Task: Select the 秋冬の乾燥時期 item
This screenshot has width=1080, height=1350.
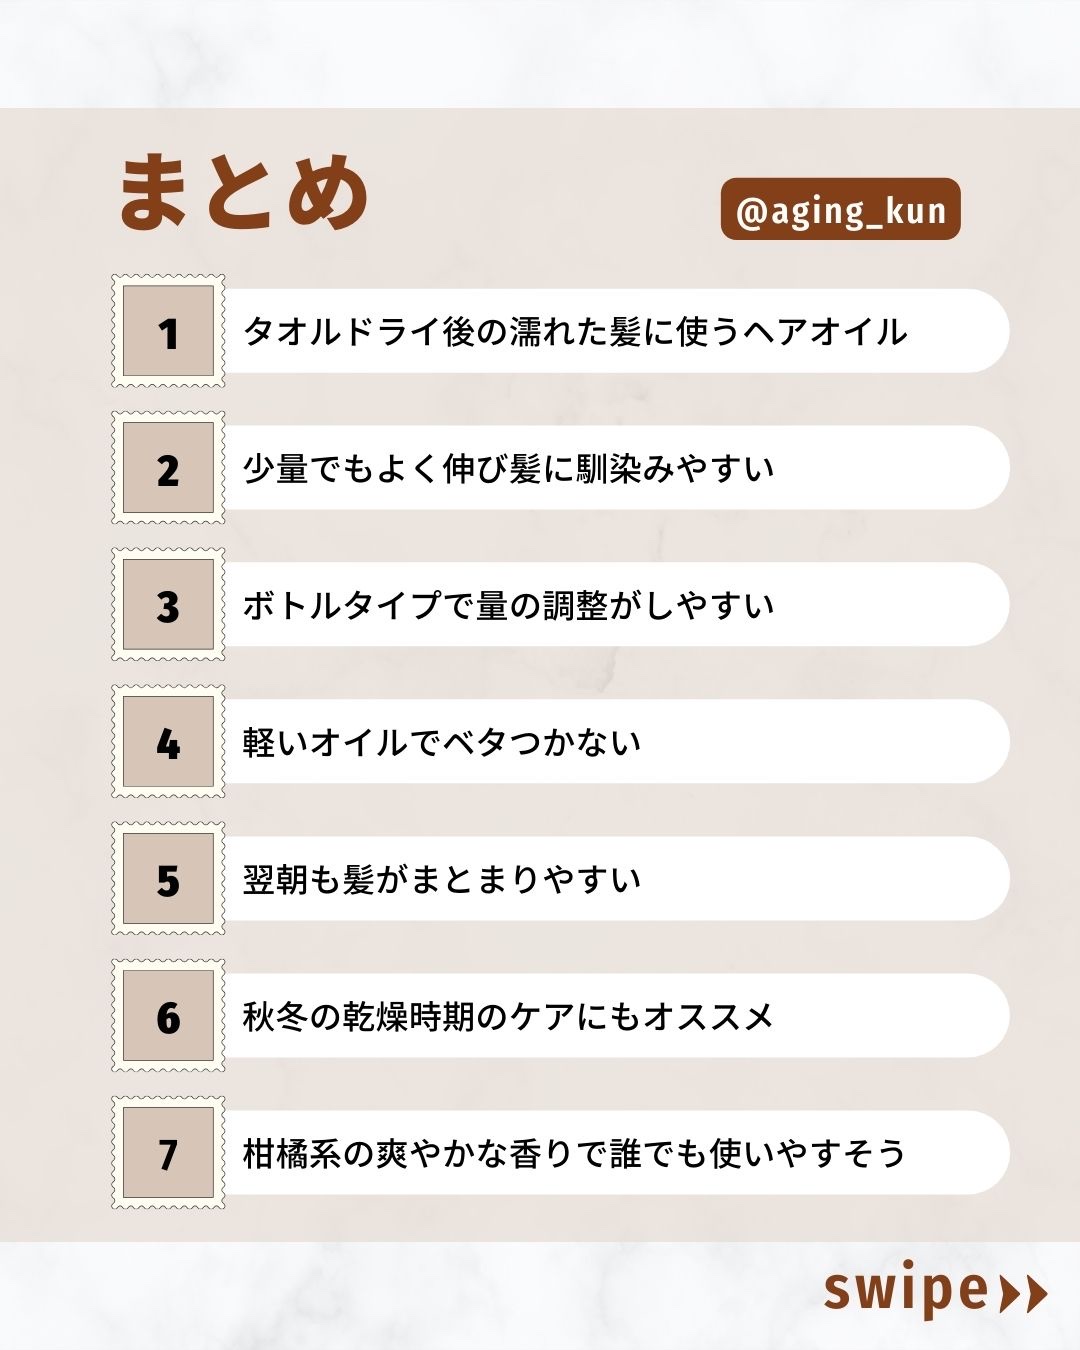Action: [509, 1017]
